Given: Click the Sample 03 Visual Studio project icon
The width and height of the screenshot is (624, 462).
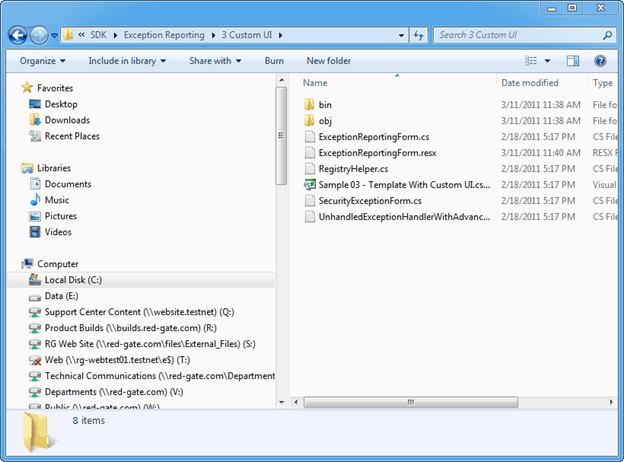Looking at the screenshot, I should (310, 185).
